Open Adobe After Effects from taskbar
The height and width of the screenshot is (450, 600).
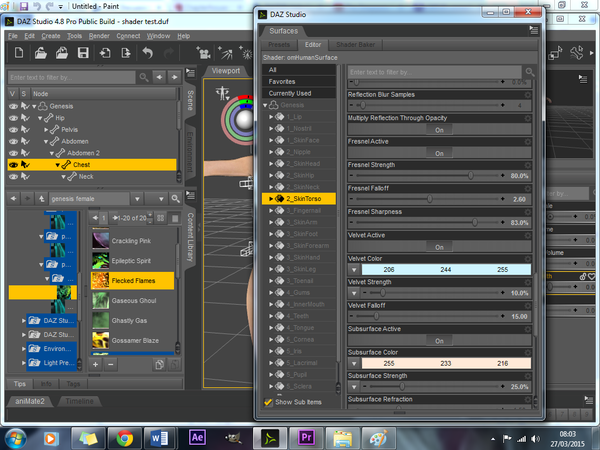(x=197, y=437)
